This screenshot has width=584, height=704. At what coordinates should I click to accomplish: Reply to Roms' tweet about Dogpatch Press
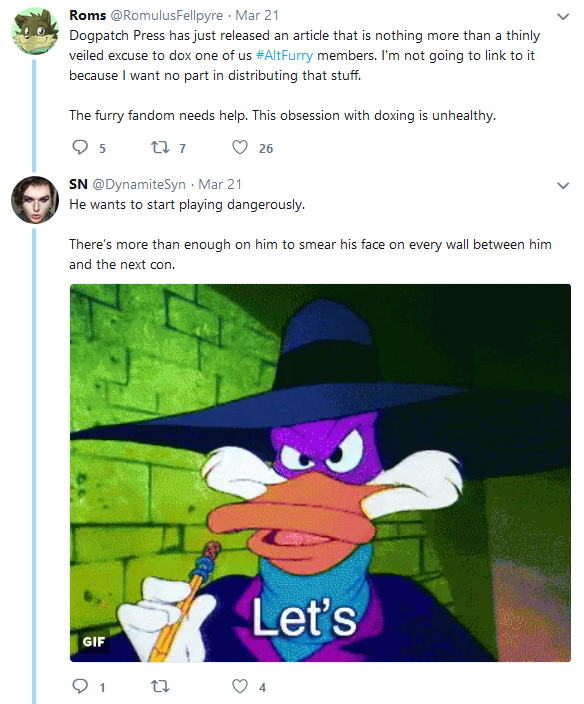tap(80, 147)
